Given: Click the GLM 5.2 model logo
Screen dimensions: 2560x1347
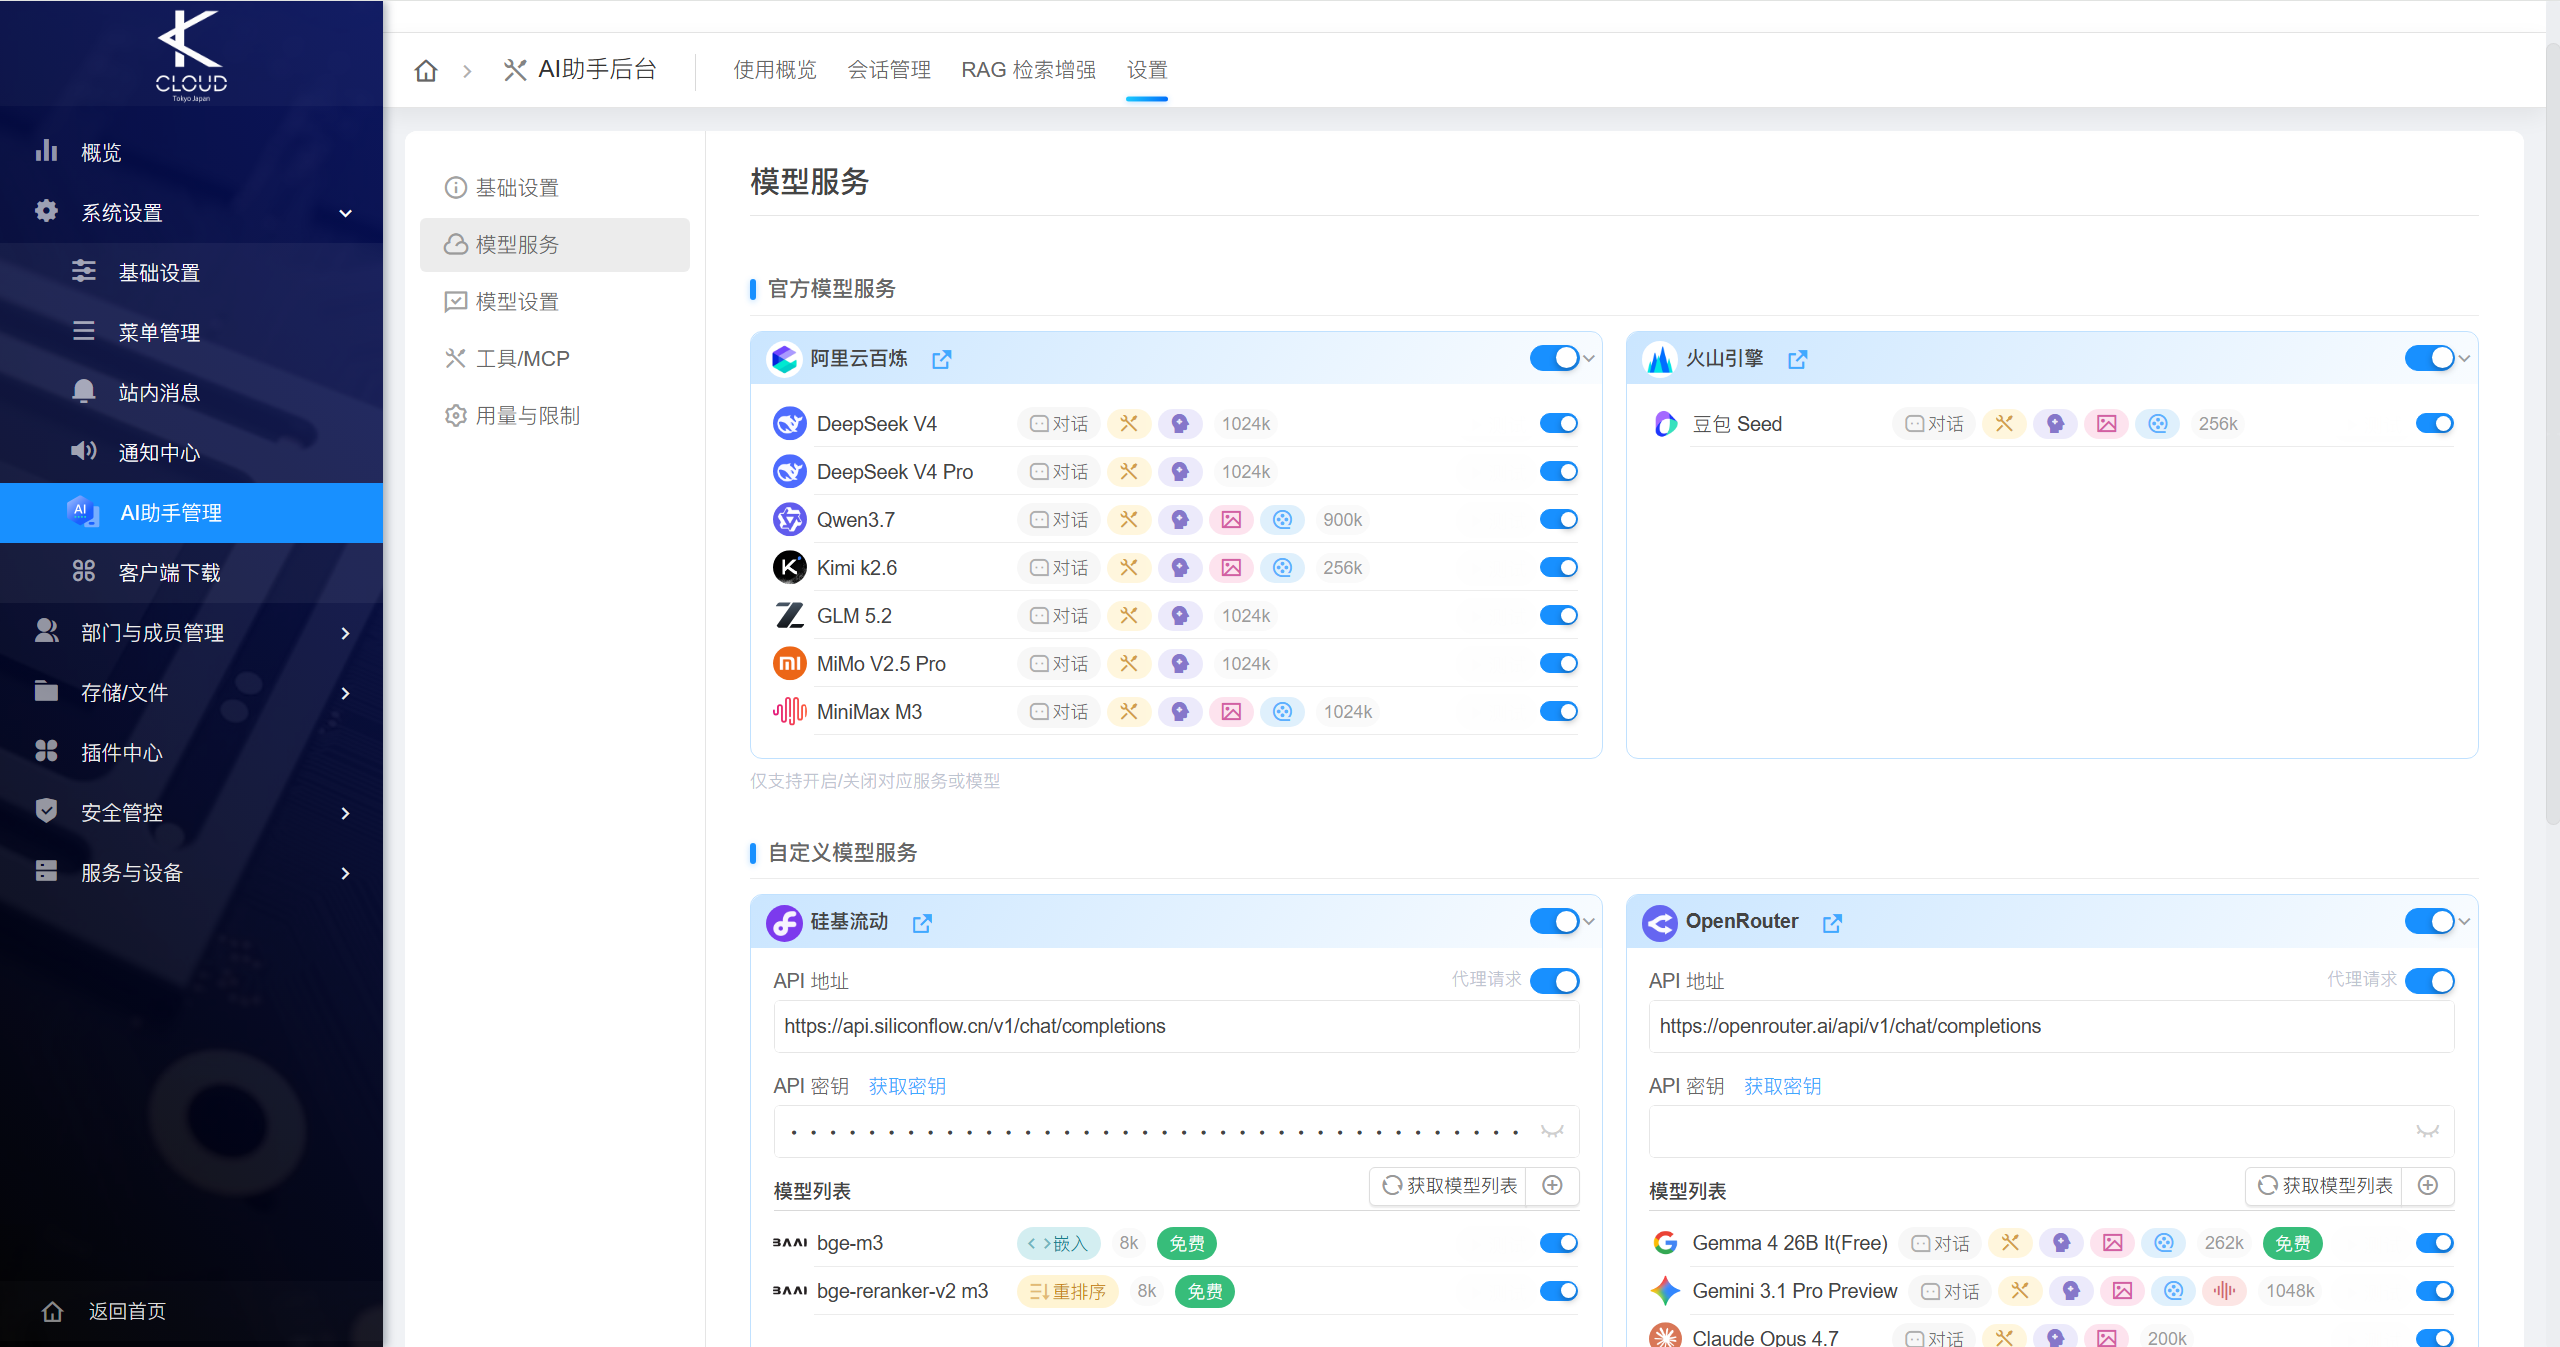Looking at the screenshot, I should (x=790, y=616).
